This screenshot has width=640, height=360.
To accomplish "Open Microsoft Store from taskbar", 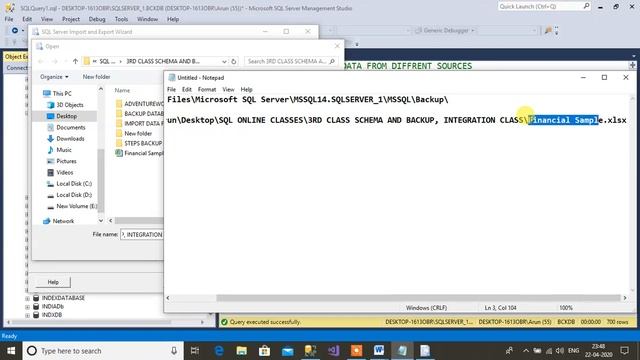I will (264, 351).
